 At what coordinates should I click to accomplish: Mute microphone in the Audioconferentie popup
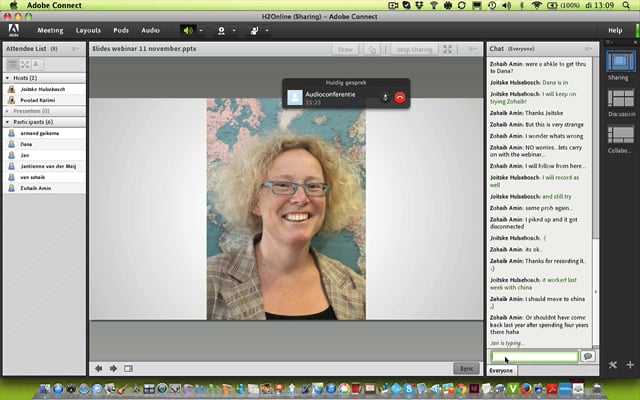point(384,98)
